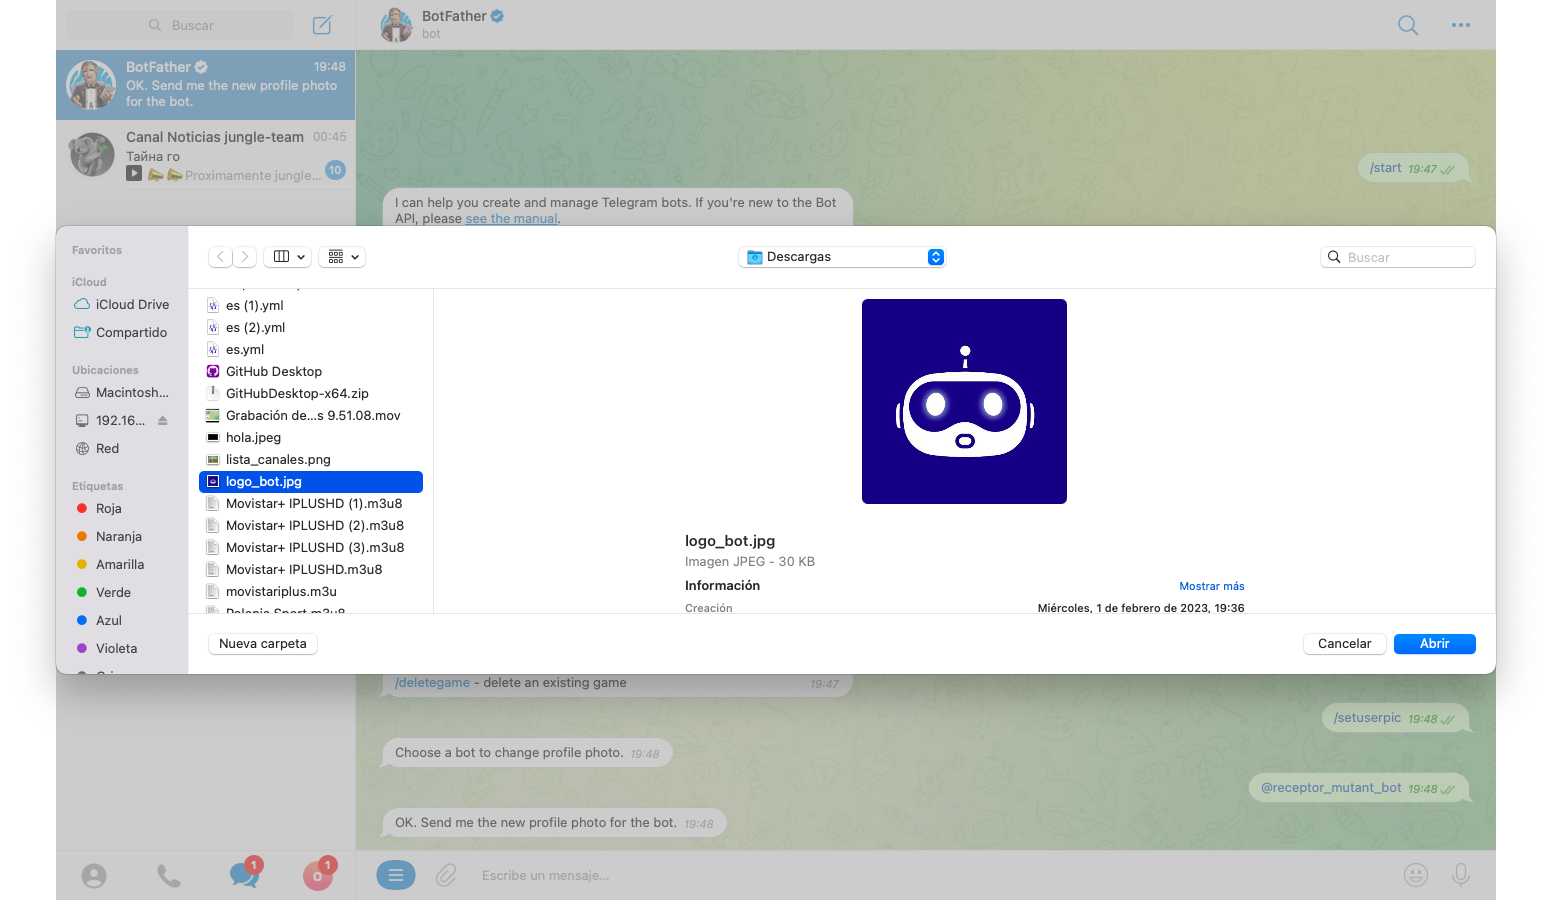Open the Calls phone tab icon

click(169, 876)
